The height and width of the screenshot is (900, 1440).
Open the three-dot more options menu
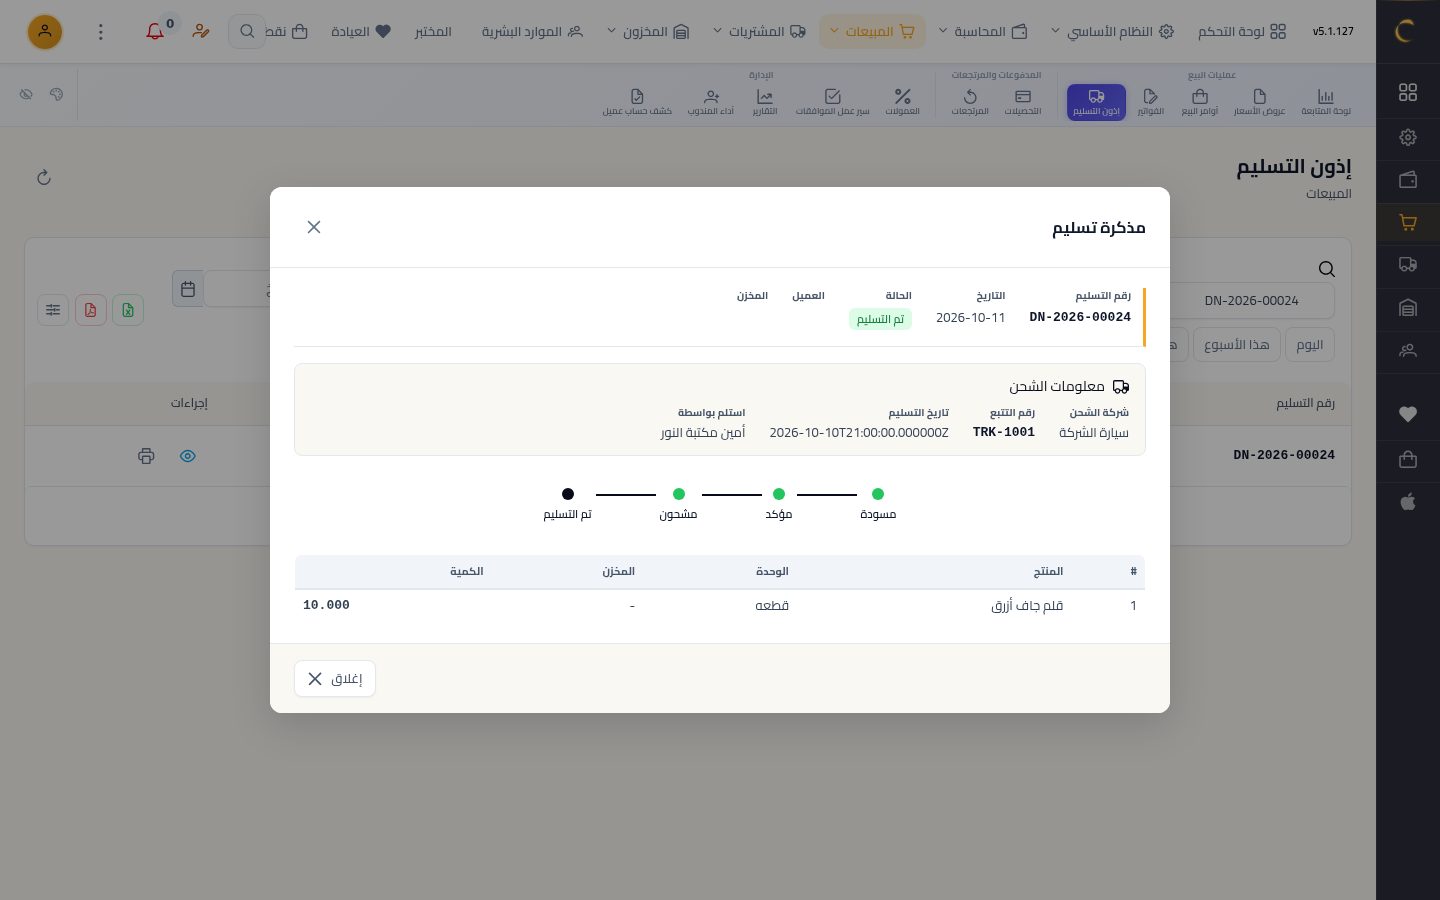[100, 32]
